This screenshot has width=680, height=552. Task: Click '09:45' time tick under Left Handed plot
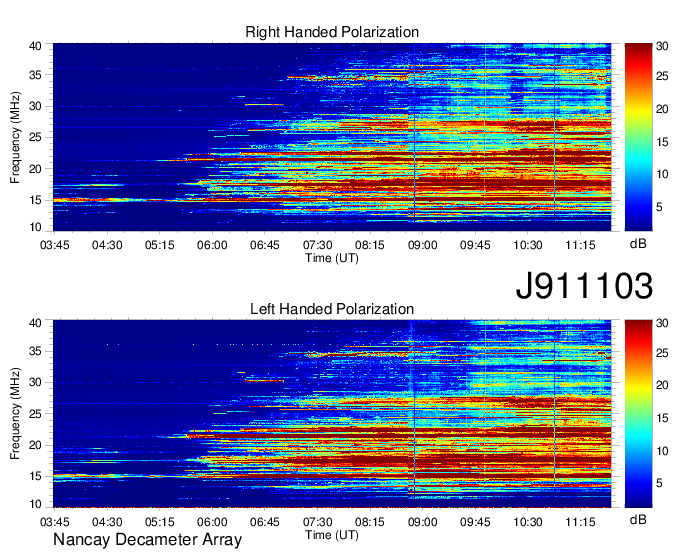click(x=475, y=522)
